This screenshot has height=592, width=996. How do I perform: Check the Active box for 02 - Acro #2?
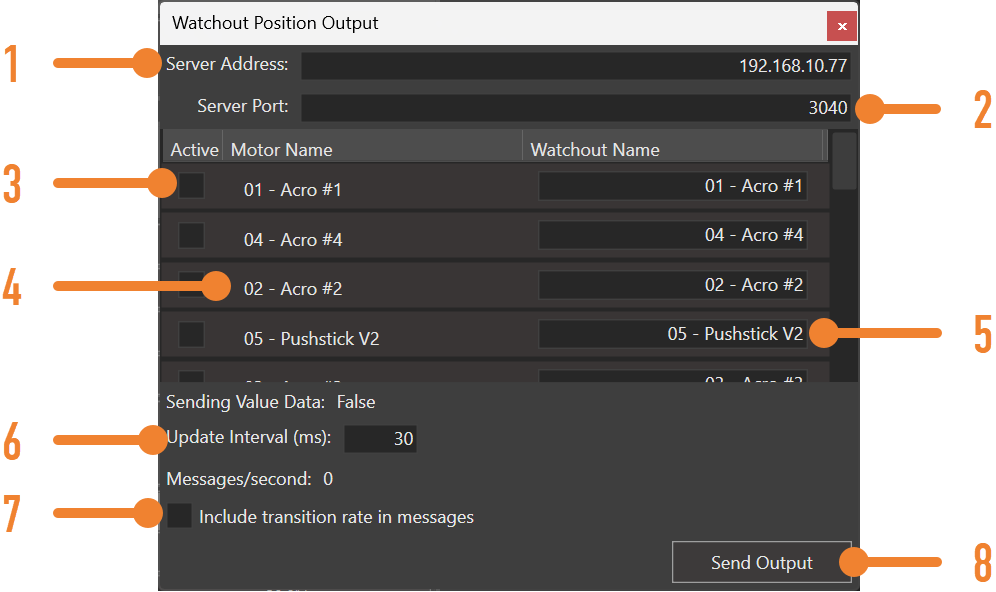pyautogui.click(x=190, y=284)
